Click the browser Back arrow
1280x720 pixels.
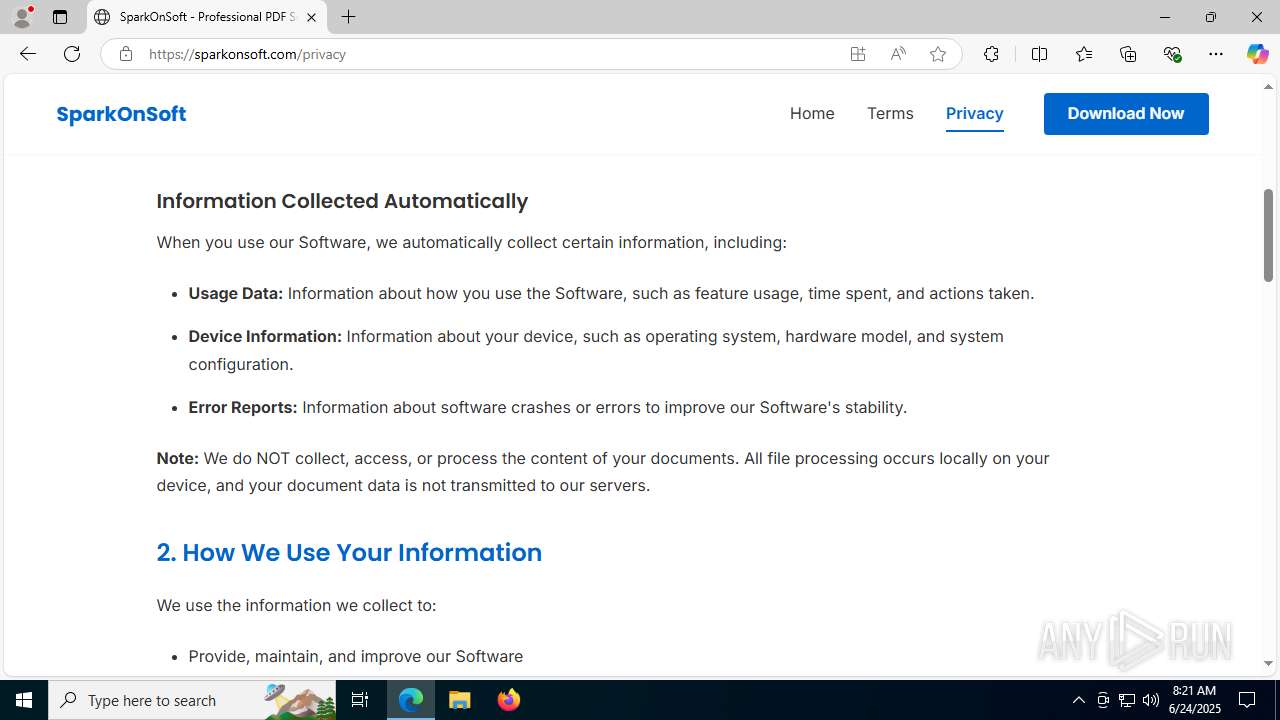click(x=27, y=54)
